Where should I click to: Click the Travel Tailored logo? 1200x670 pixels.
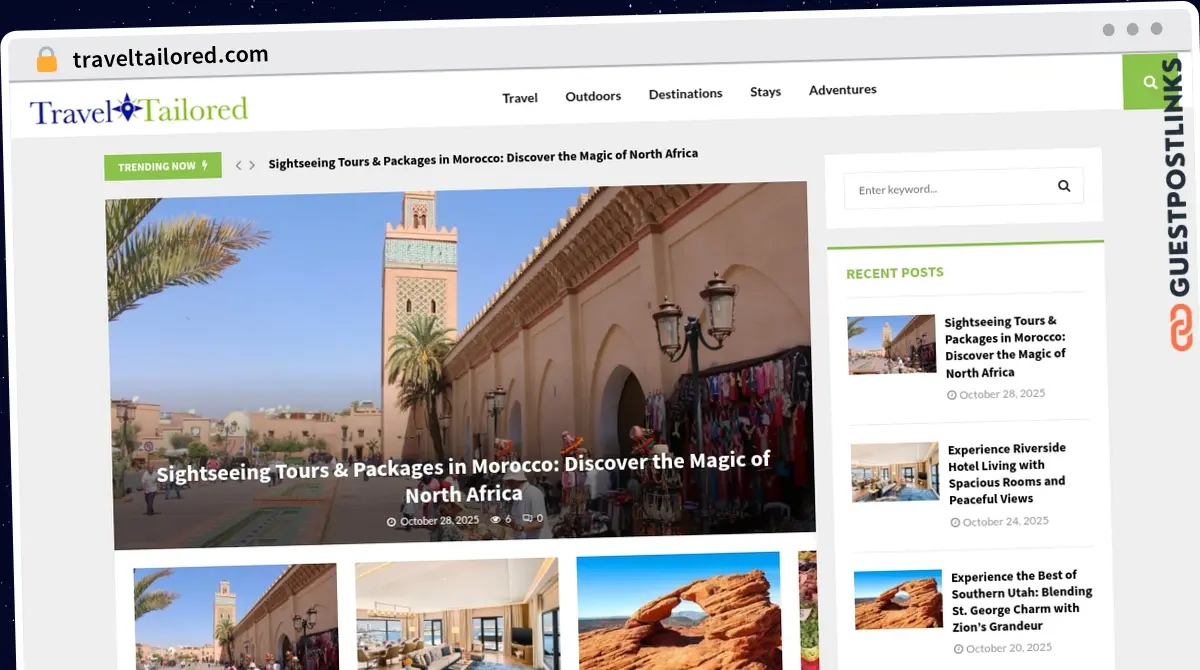click(x=139, y=109)
